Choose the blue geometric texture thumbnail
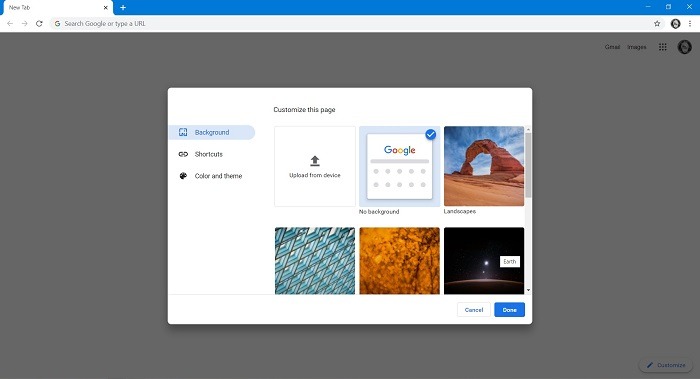 pyautogui.click(x=315, y=261)
